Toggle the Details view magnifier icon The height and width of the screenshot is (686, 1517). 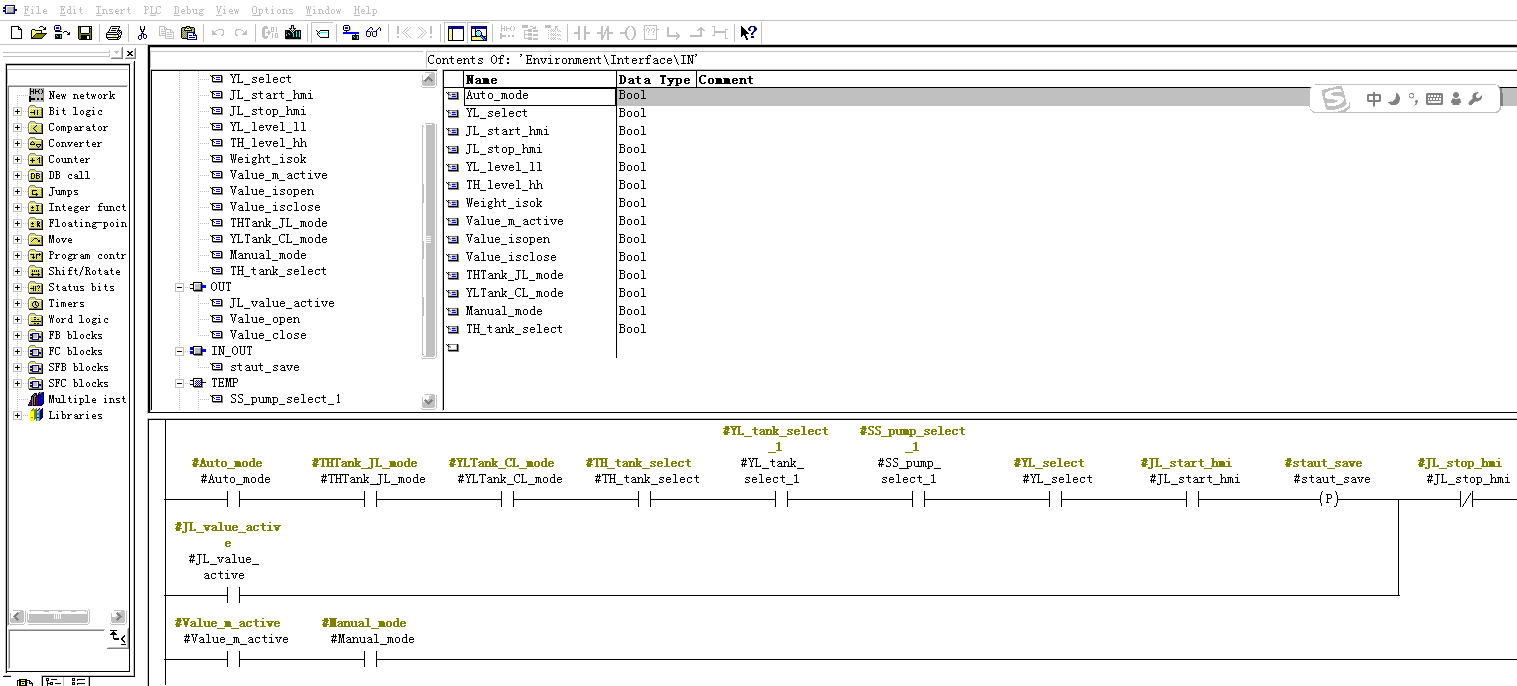tap(479, 33)
